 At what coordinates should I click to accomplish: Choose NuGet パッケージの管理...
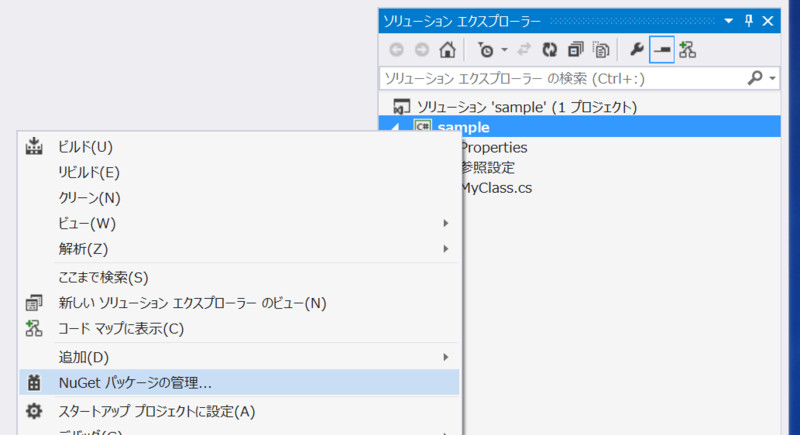[239, 382]
